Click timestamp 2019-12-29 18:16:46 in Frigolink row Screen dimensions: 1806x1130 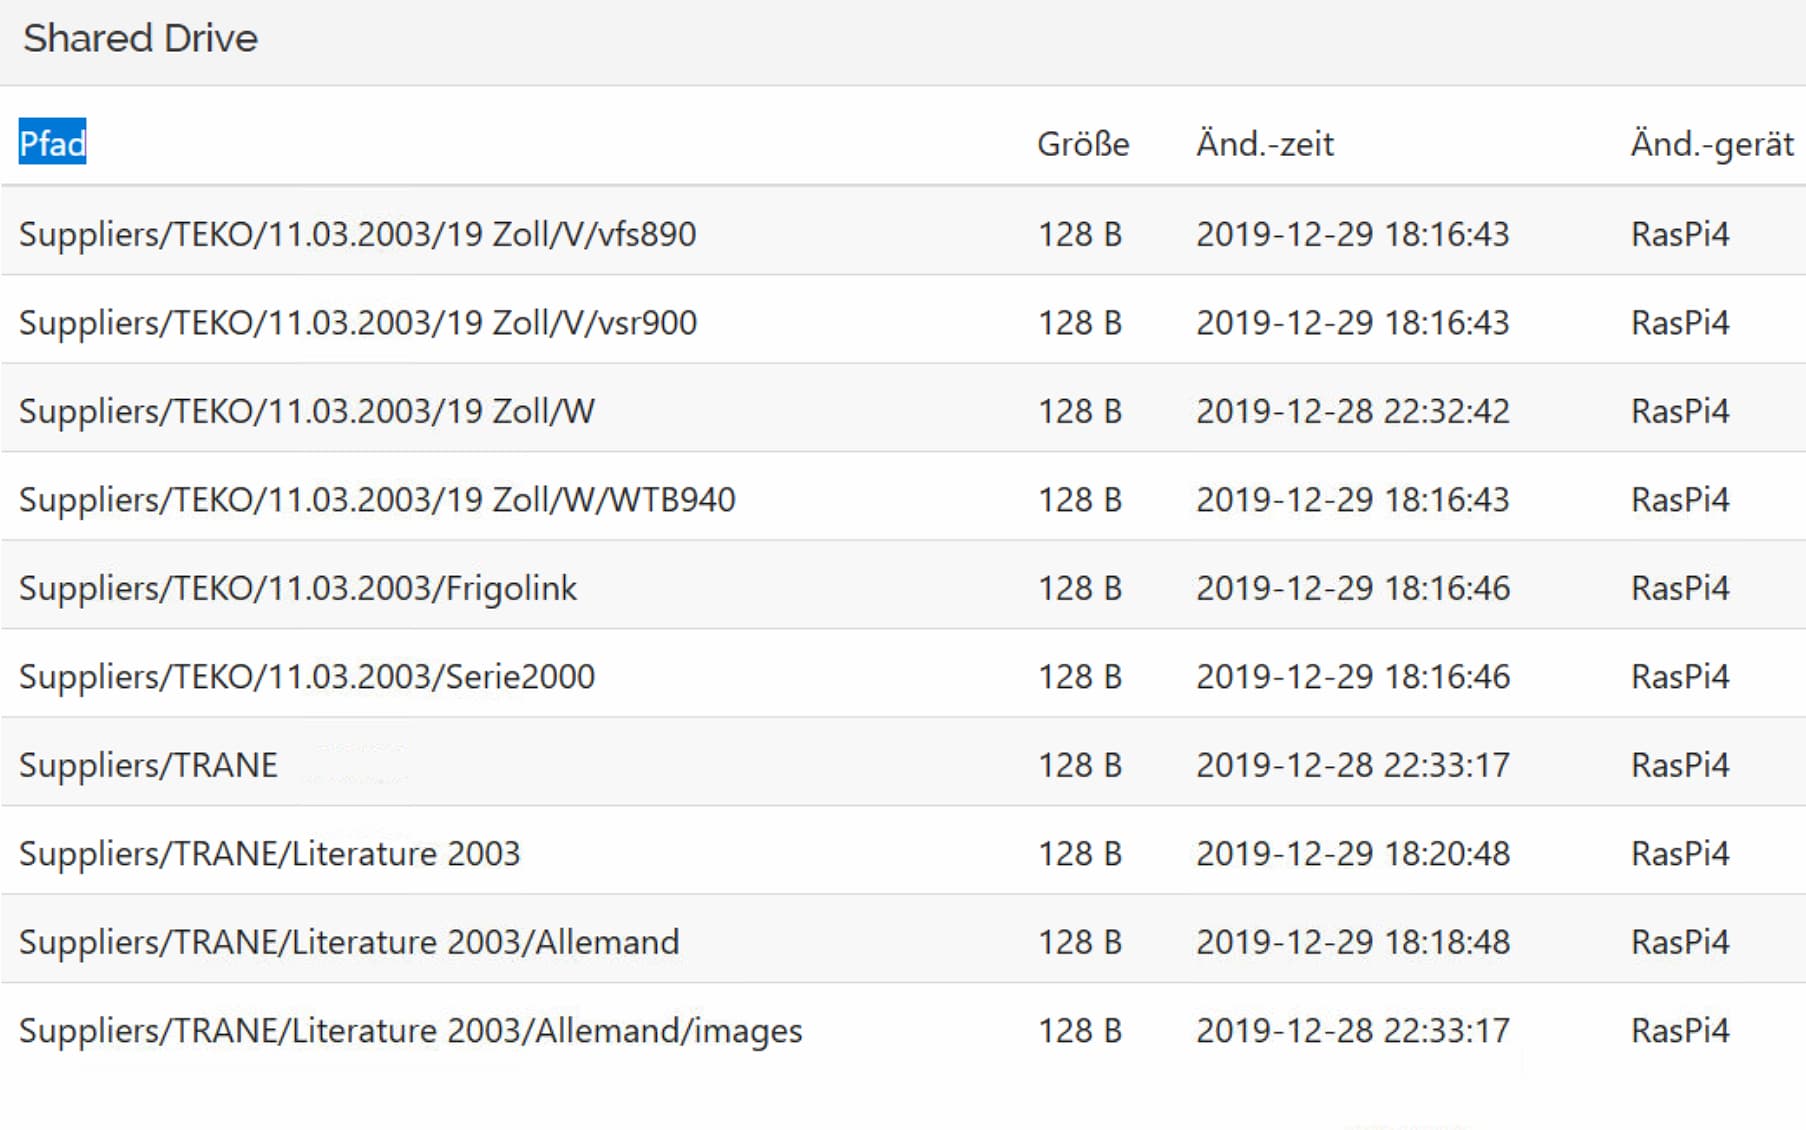pyautogui.click(x=1353, y=588)
